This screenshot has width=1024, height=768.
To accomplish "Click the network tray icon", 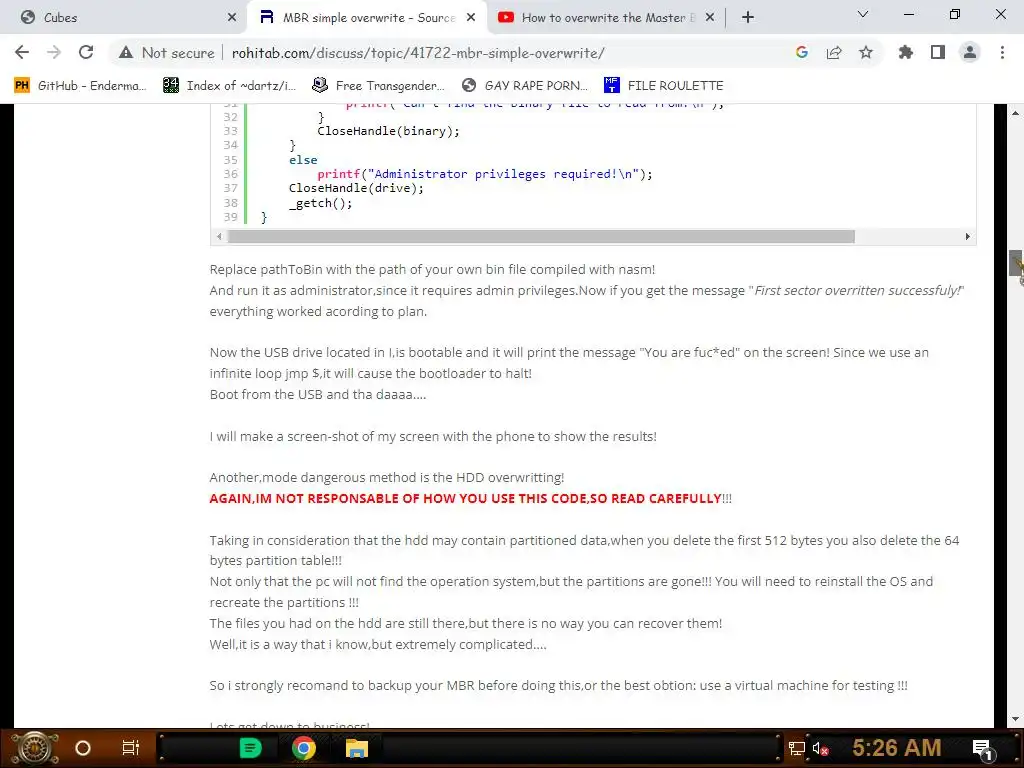I will click(x=796, y=748).
